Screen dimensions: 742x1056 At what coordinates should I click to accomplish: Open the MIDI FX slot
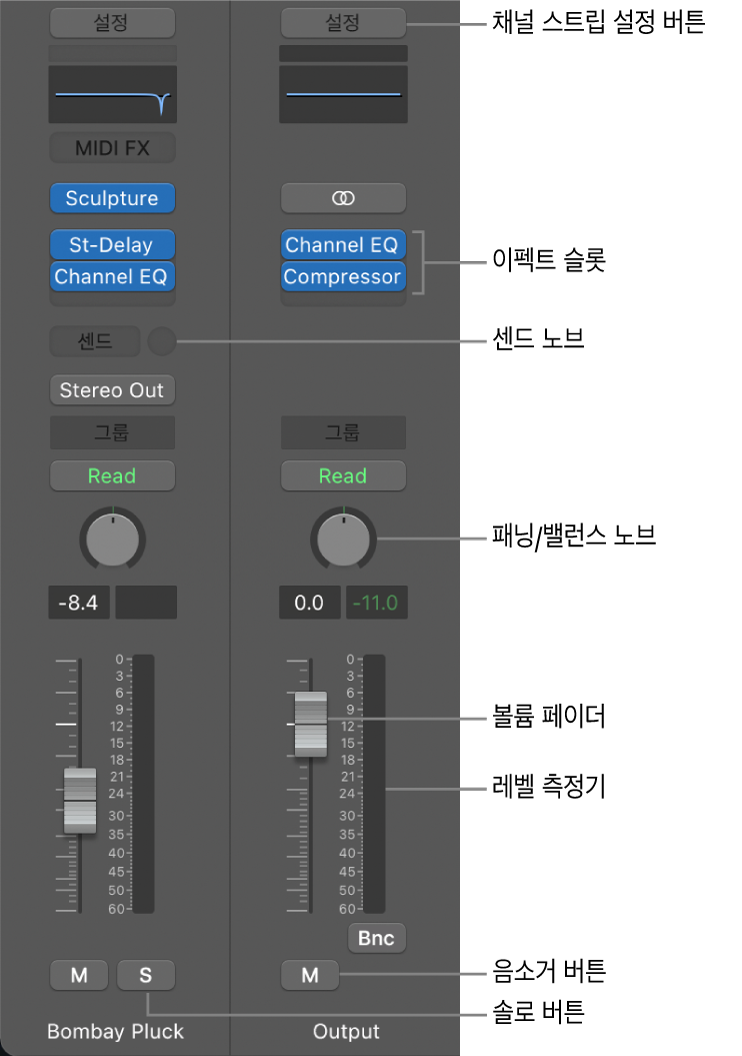click(x=112, y=147)
